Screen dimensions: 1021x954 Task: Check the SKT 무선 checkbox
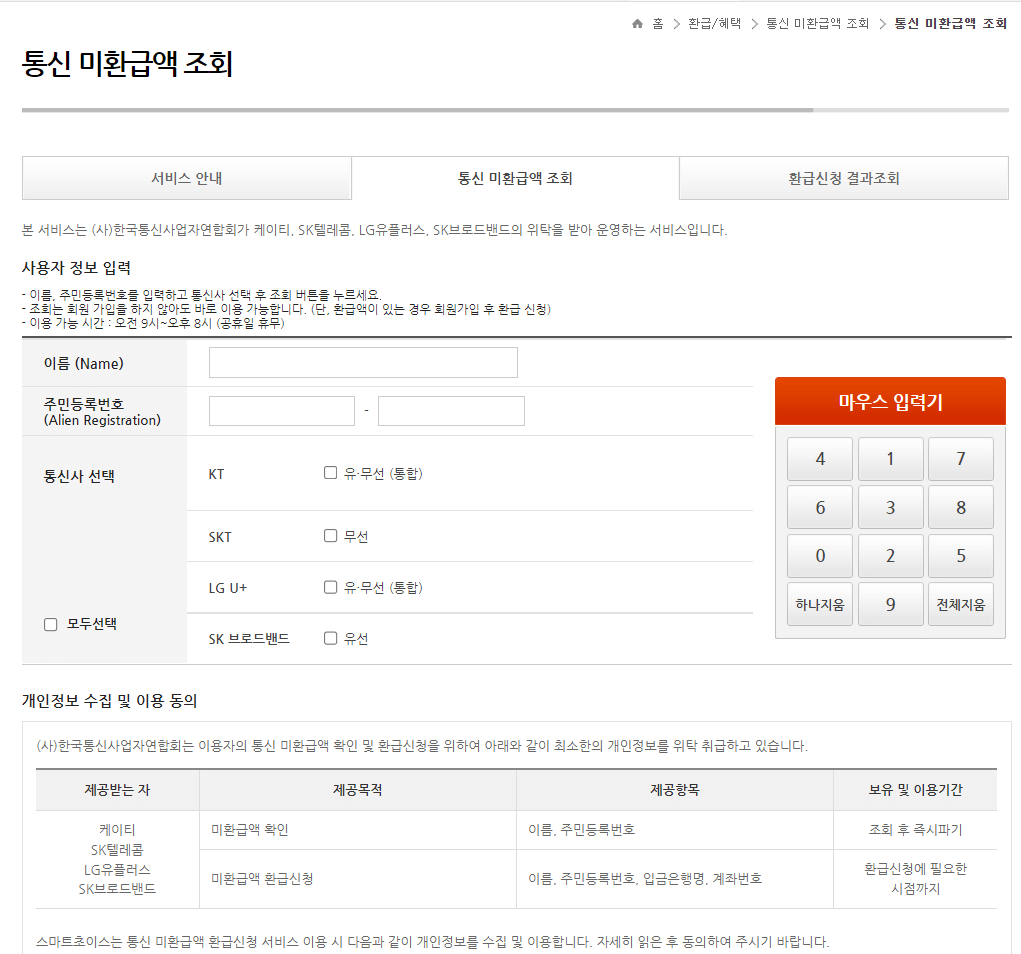[330, 534]
